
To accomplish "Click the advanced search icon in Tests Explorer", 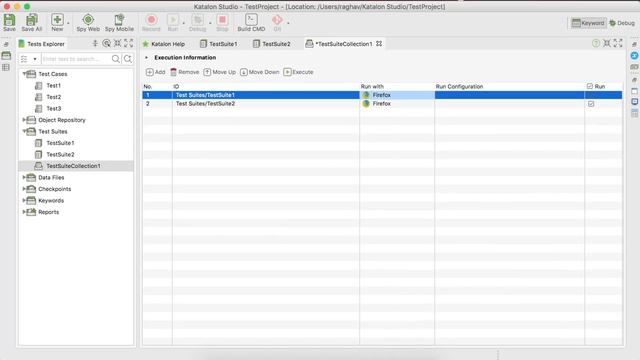I will click(128, 59).
